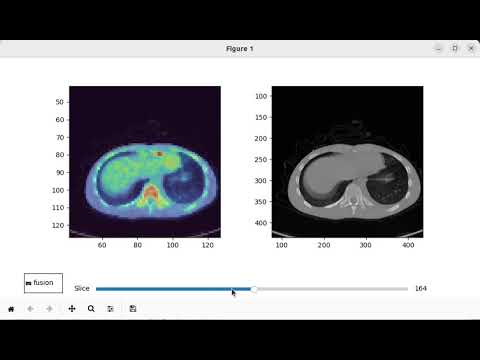Toggle the fusion checkbox
The width and height of the screenshot is (480, 360).
(29, 283)
